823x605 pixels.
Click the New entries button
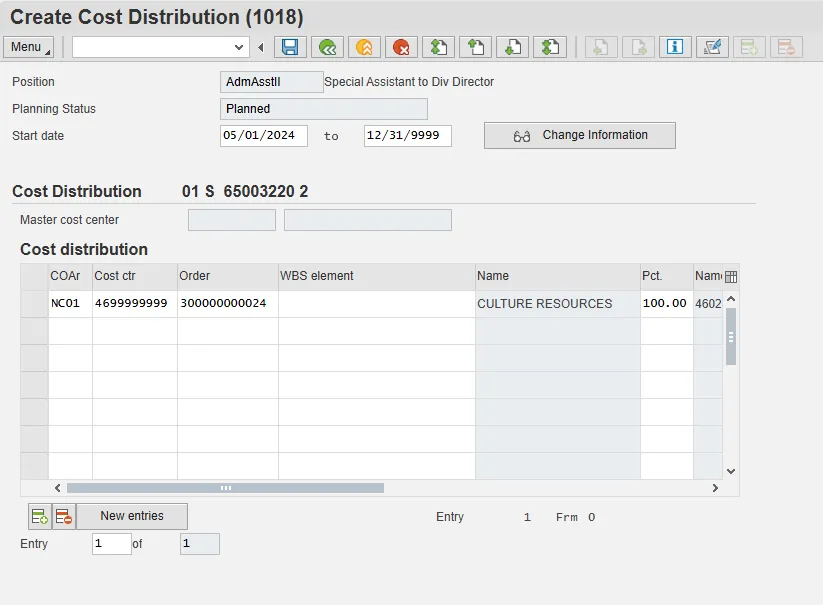[x=131, y=516]
